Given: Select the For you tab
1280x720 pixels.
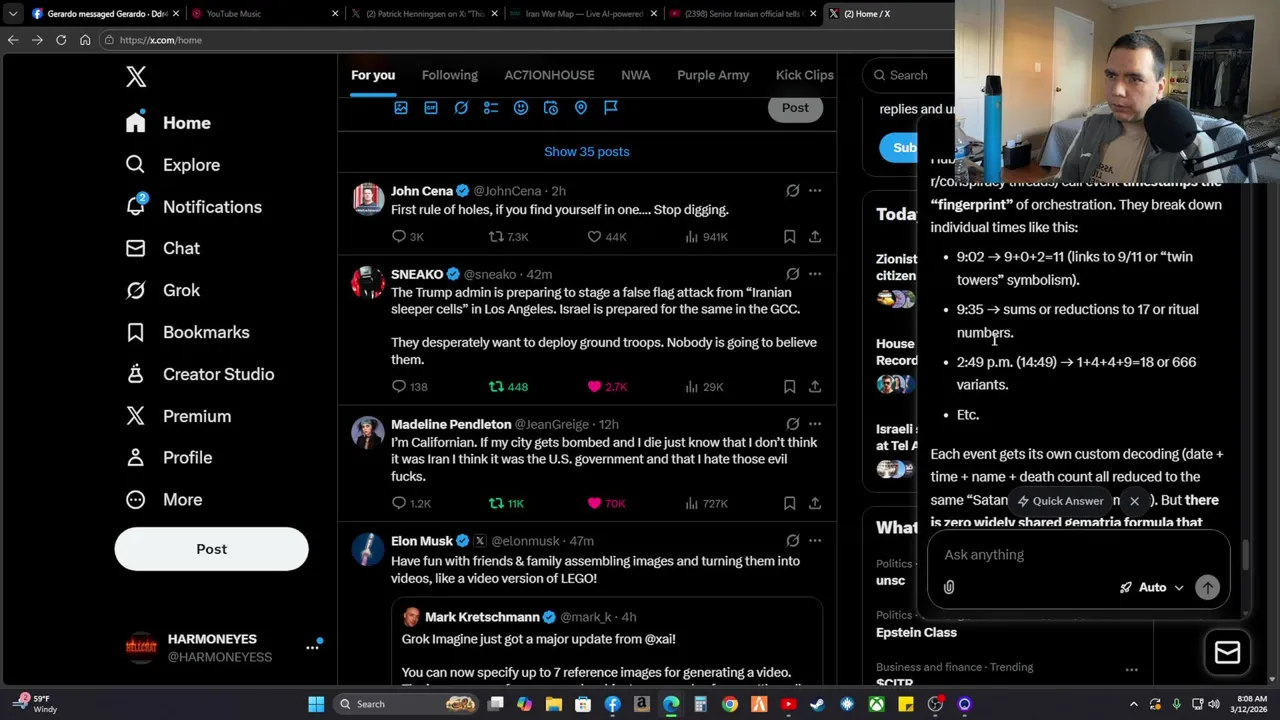Looking at the screenshot, I should (x=373, y=75).
